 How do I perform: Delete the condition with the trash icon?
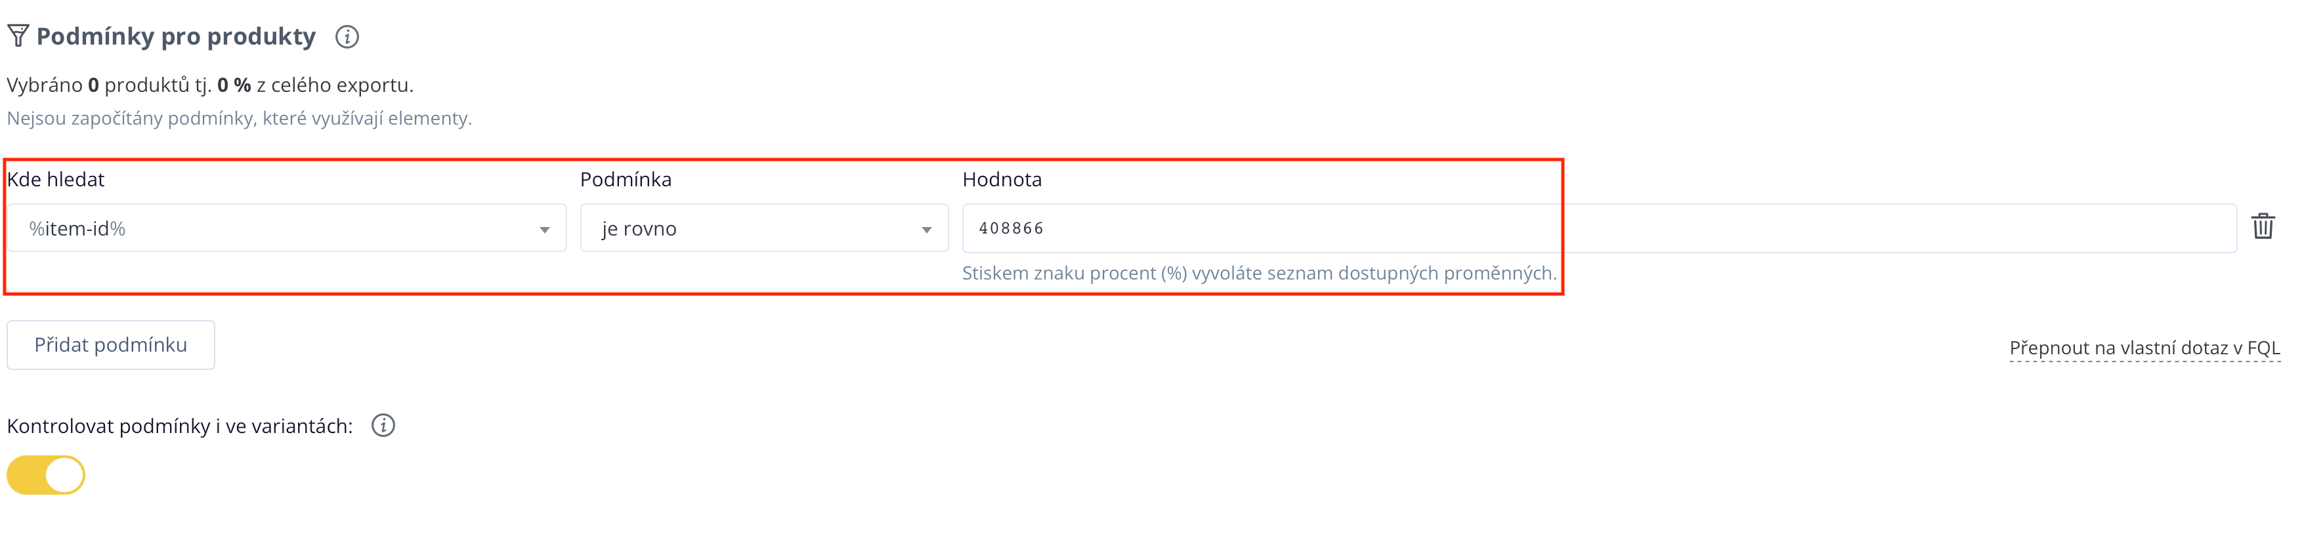[2263, 227]
